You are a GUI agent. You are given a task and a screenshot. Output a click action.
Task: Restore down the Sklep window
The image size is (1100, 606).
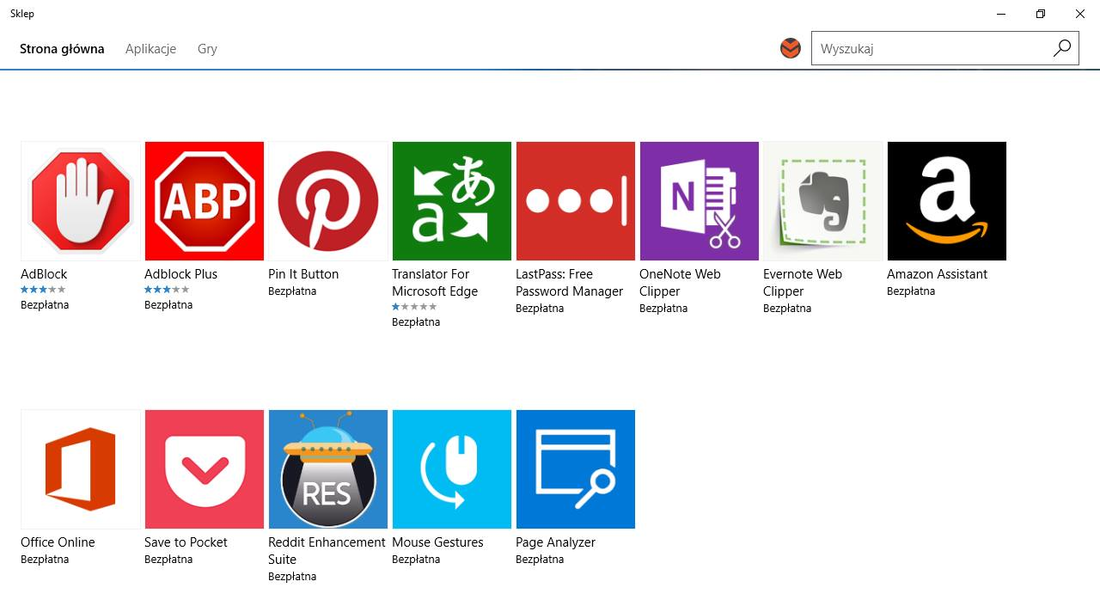click(x=1040, y=14)
